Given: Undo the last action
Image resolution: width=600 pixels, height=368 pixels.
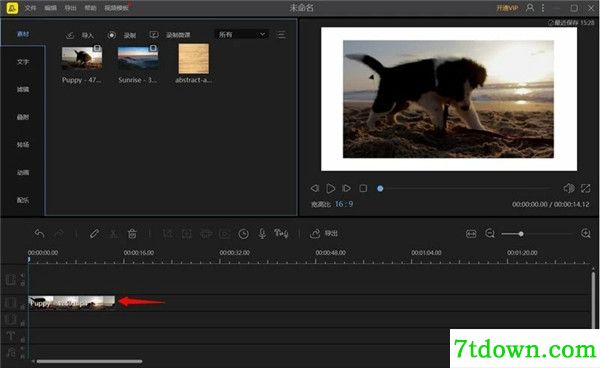Looking at the screenshot, I should 39,233.
